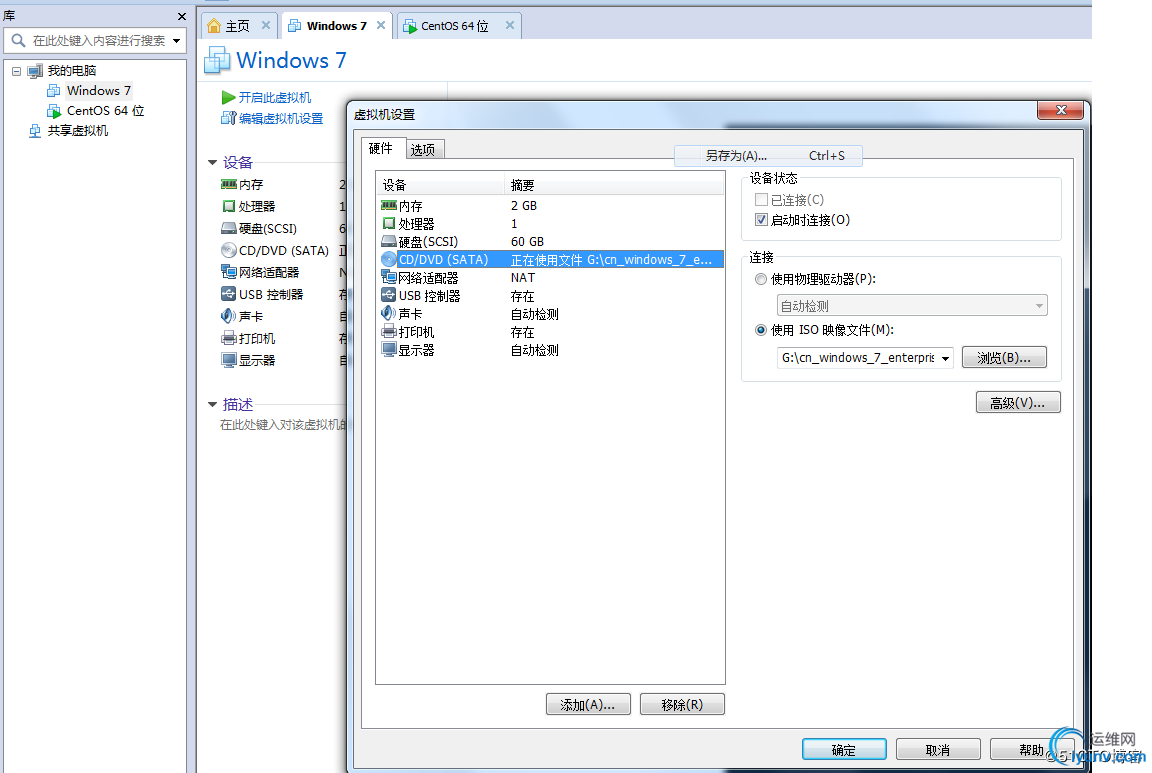Viewport: 1152px width, 773px height.
Task: Select the 硬盘(SCSI) 60 GB row
Action: click(550, 242)
